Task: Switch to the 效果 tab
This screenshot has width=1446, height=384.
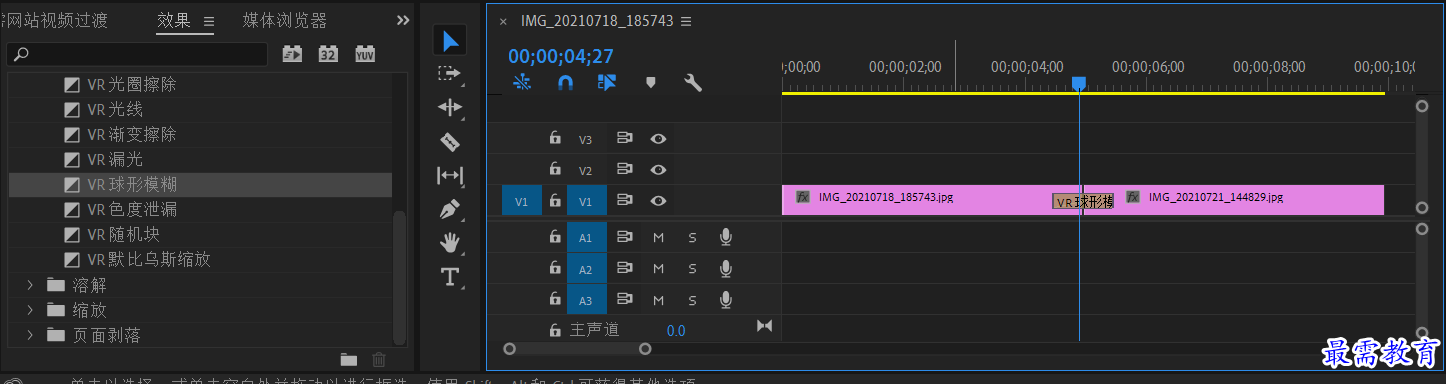Action: click(x=174, y=21)
